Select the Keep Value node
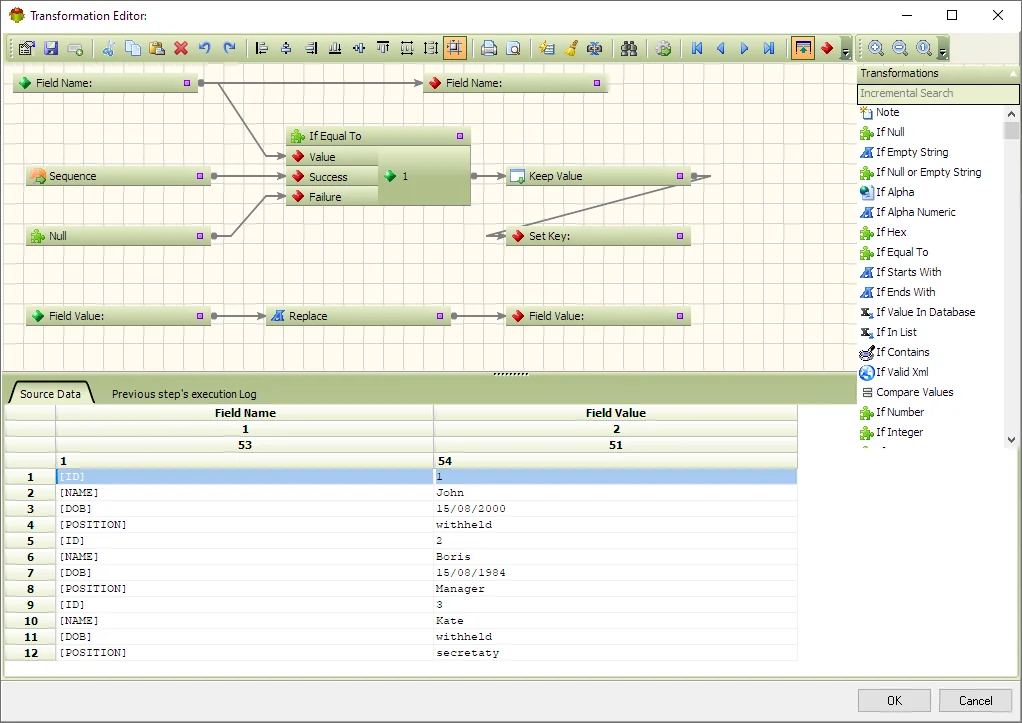The image size is (1022, 723). point(598,176)
